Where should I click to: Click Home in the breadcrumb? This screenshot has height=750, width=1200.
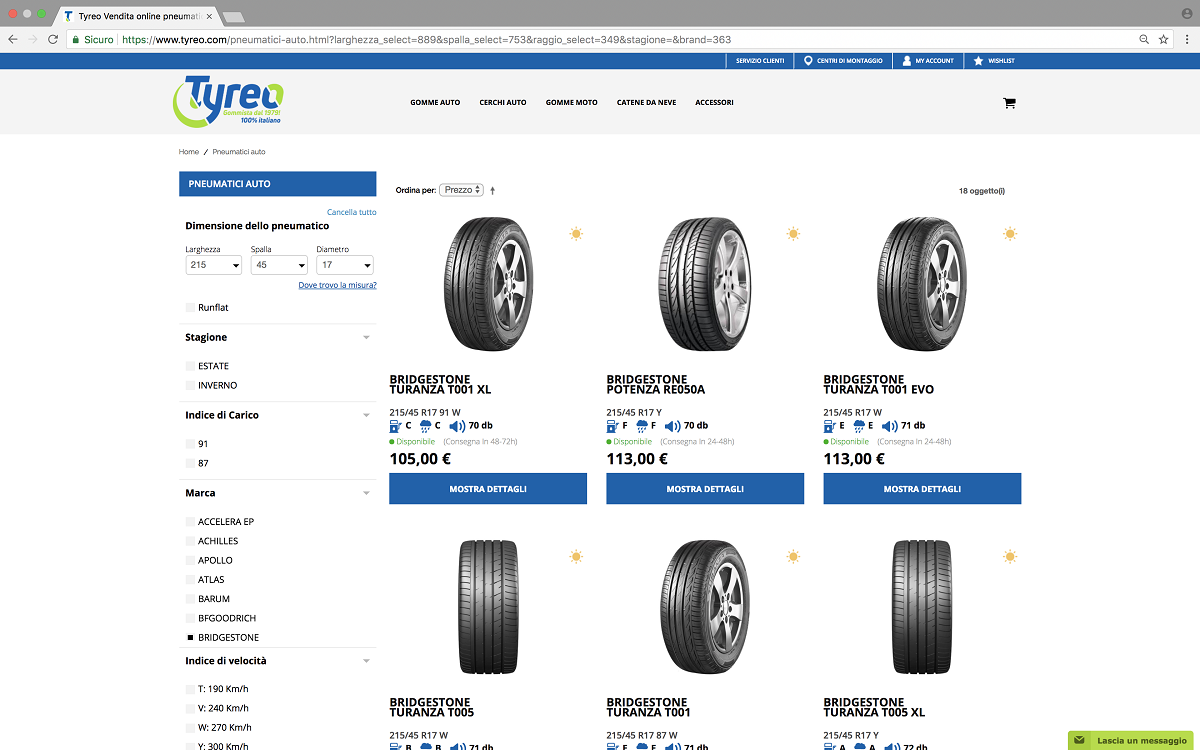pos(189,152)
